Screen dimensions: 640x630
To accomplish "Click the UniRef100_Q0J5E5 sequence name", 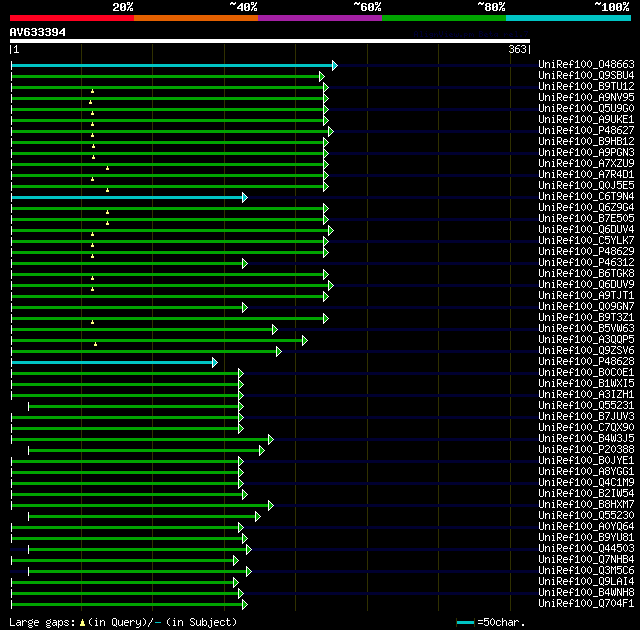I will point(586,185).
